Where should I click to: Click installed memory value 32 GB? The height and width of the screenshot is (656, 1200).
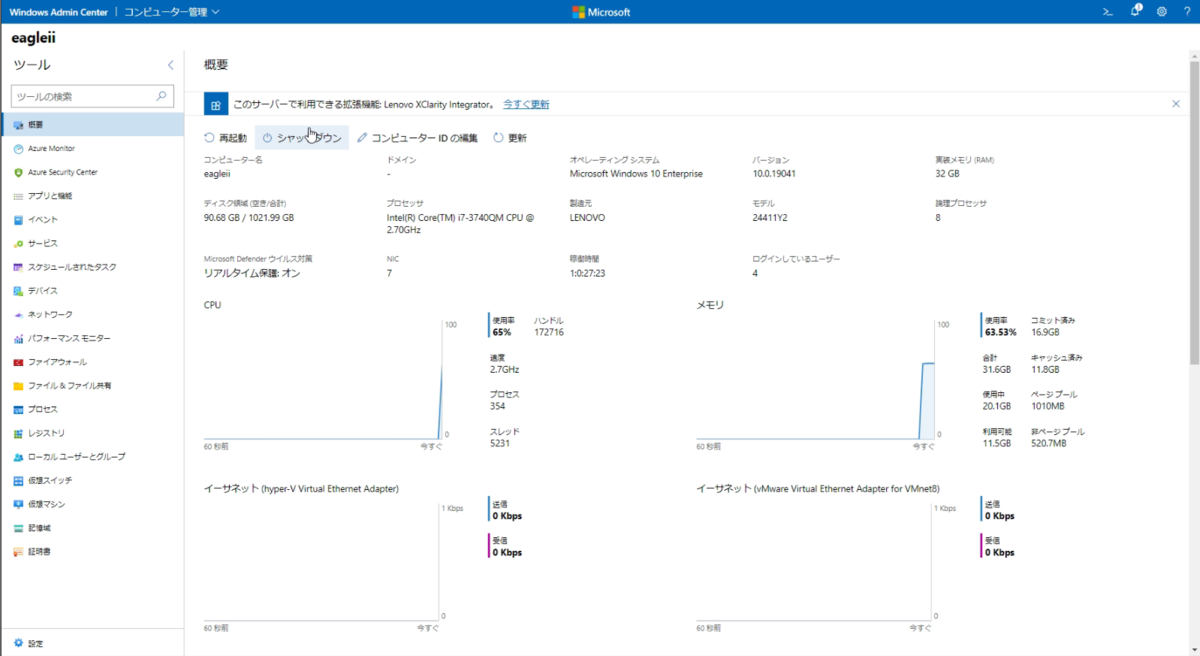[x=947, y=174]
